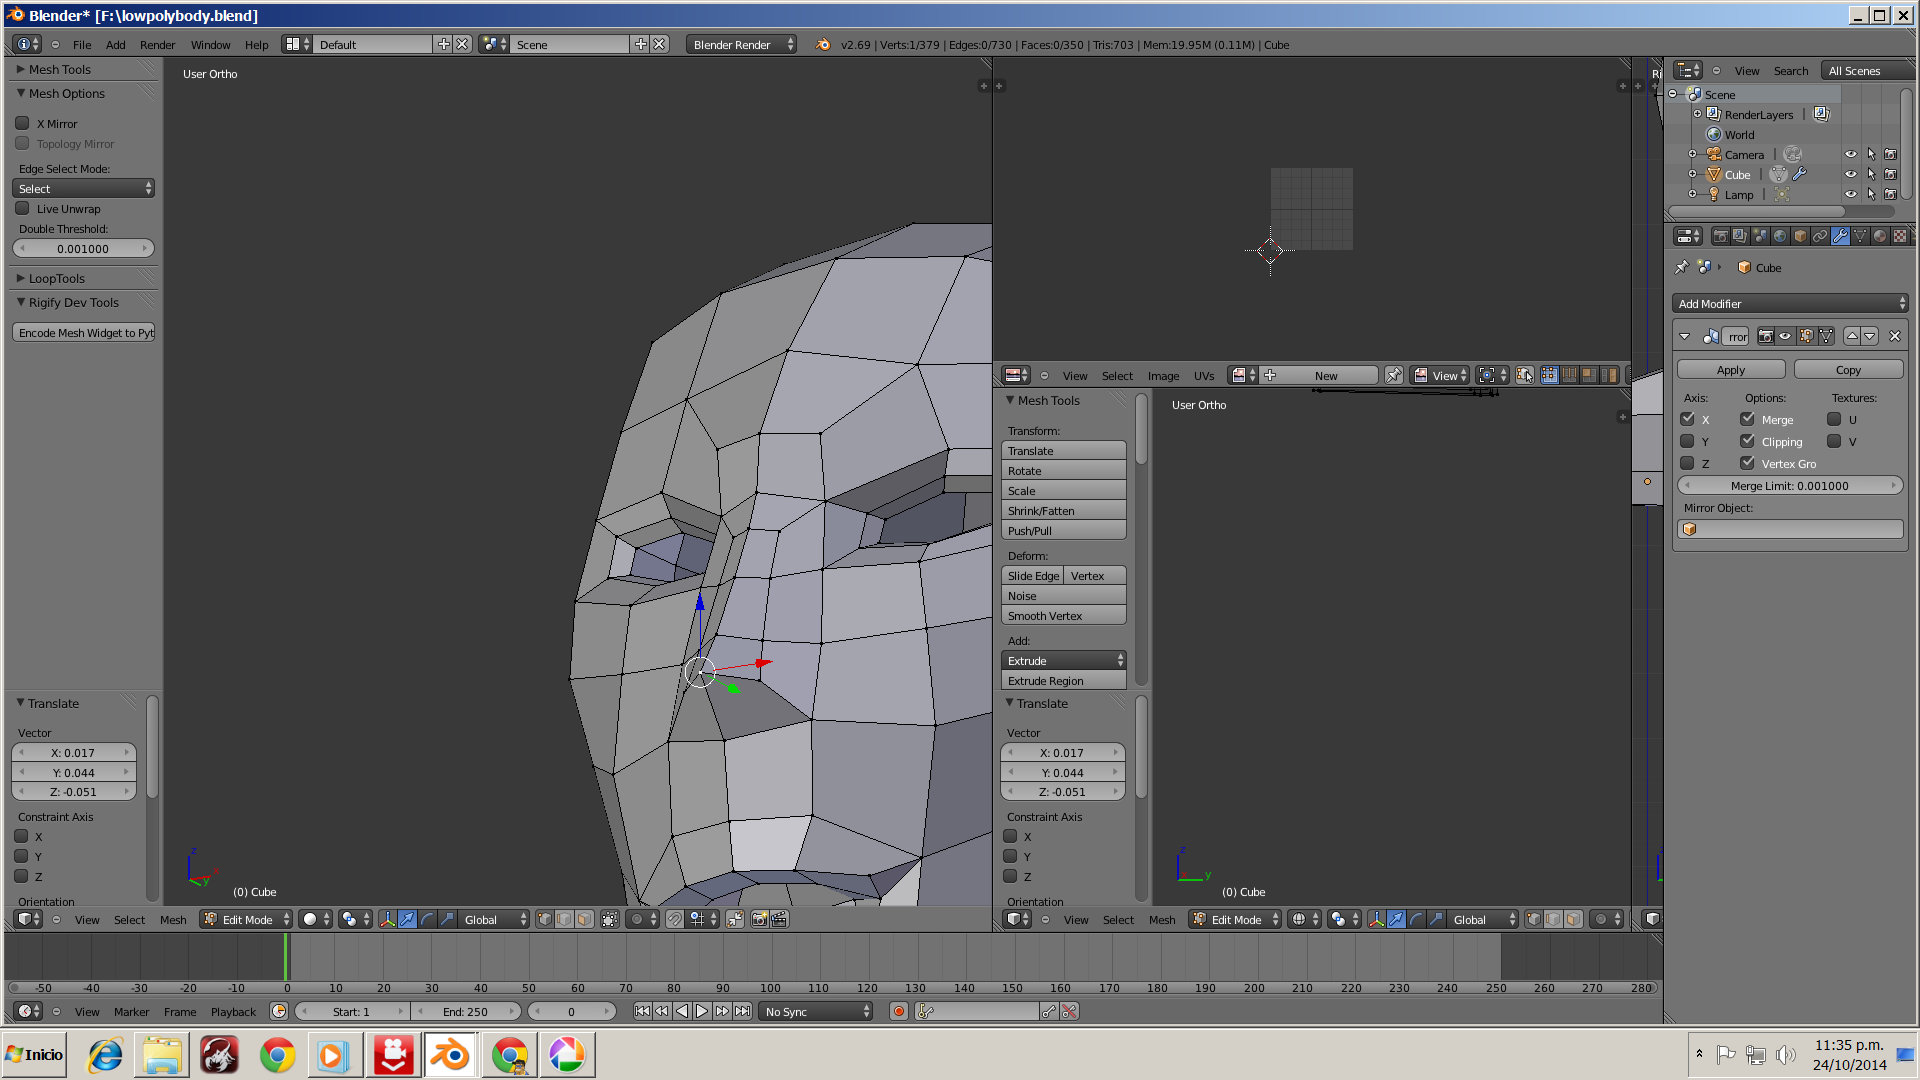Enable the X Mirror checkbox
The image size is (1920, 1080).
tap(22, 123)
